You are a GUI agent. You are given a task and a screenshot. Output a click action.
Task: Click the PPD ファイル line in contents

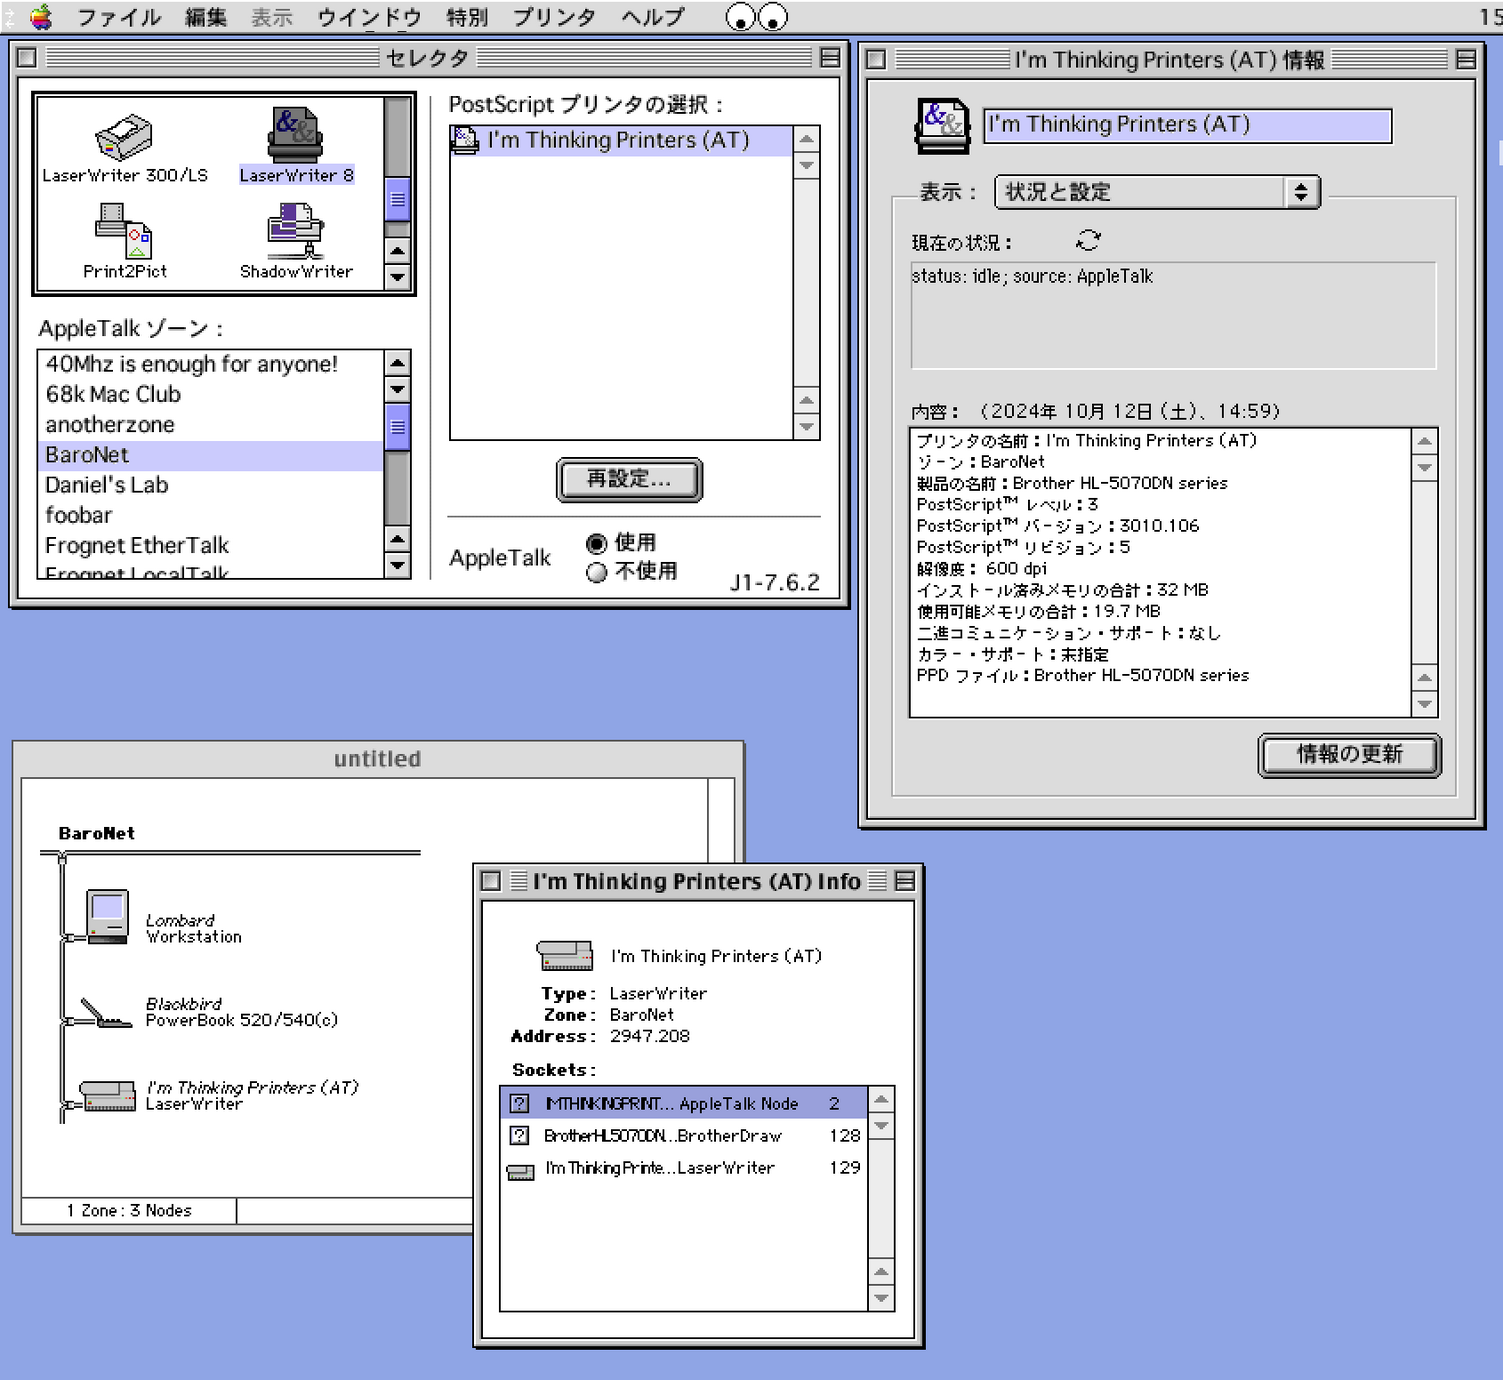(1083, 675)
